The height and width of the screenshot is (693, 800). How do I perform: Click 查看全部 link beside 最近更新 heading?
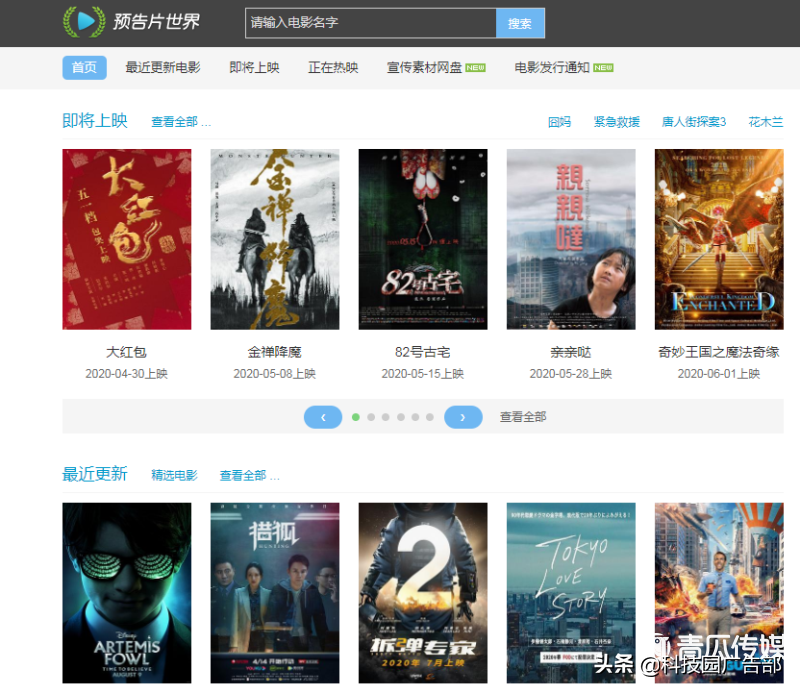click(x=249, y=476)
